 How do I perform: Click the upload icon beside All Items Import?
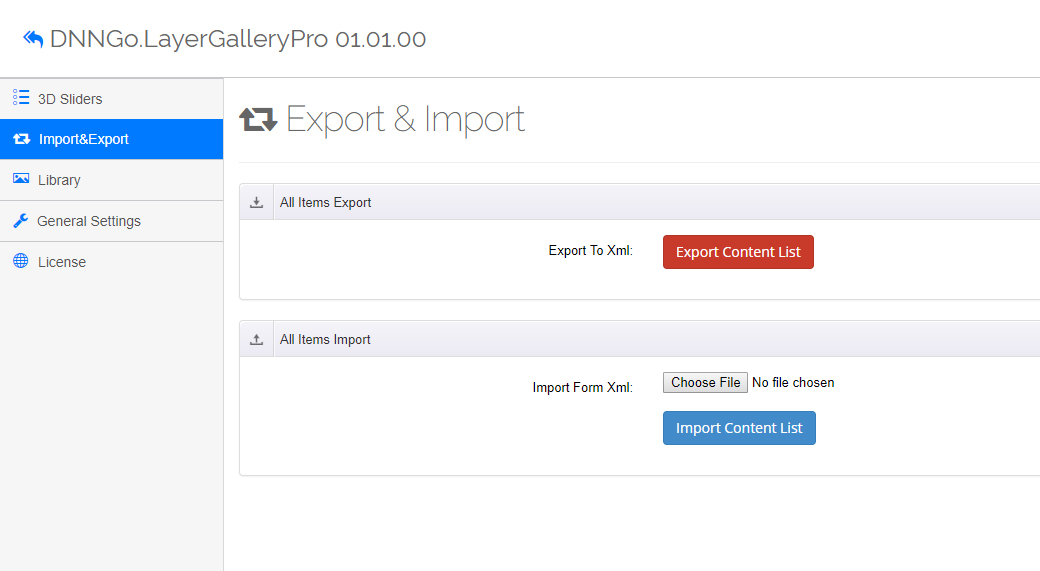(257, 340)
